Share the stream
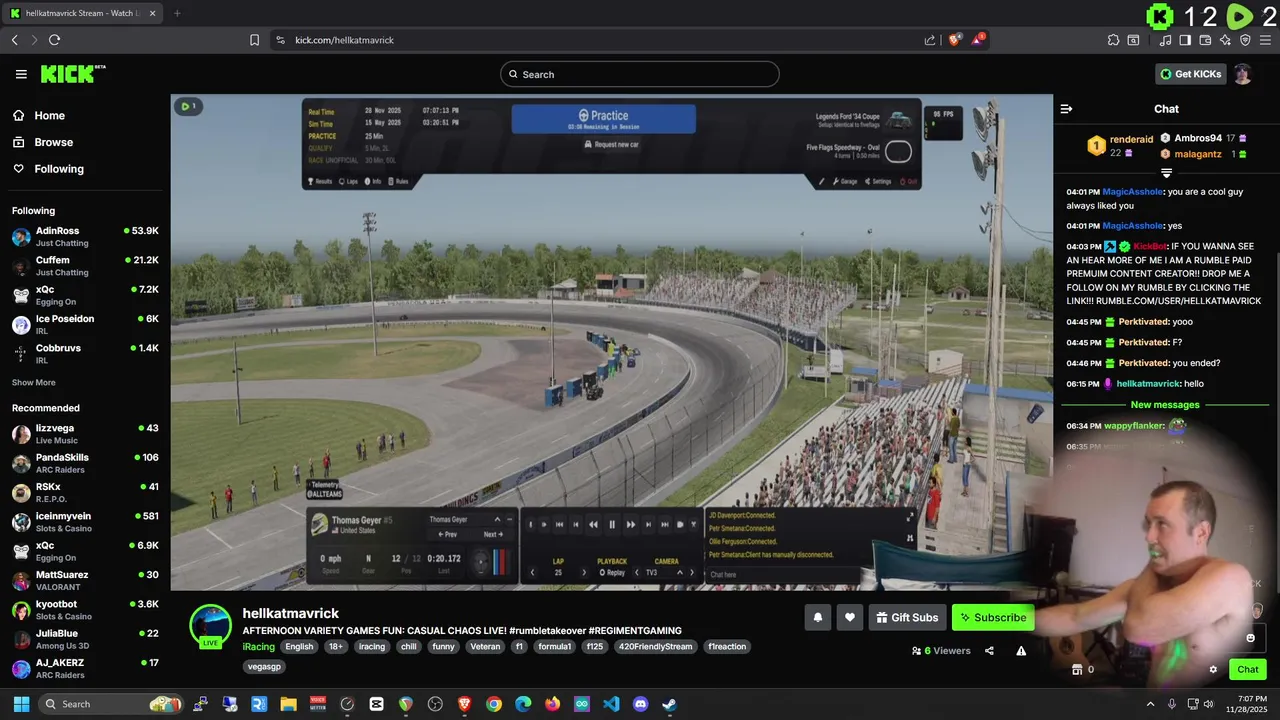 (x=989, y=651)
